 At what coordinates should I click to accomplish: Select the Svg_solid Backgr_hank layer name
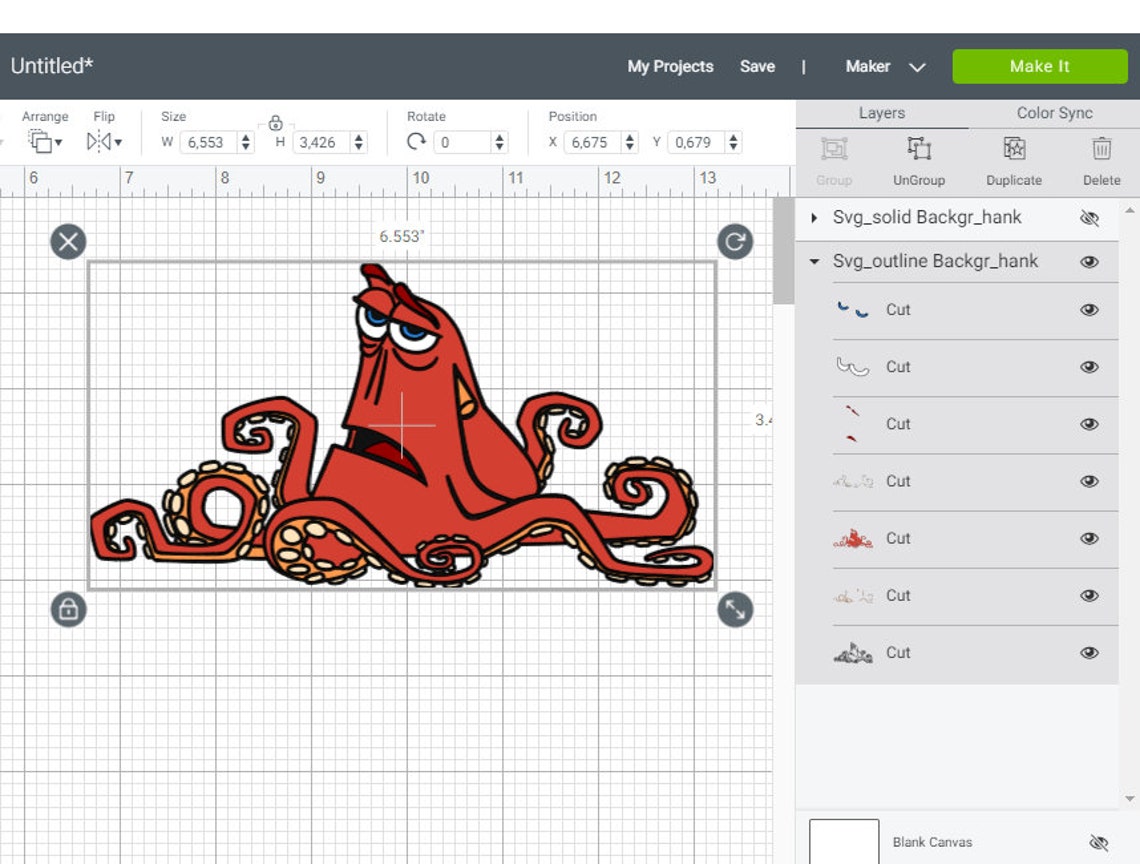927,217
